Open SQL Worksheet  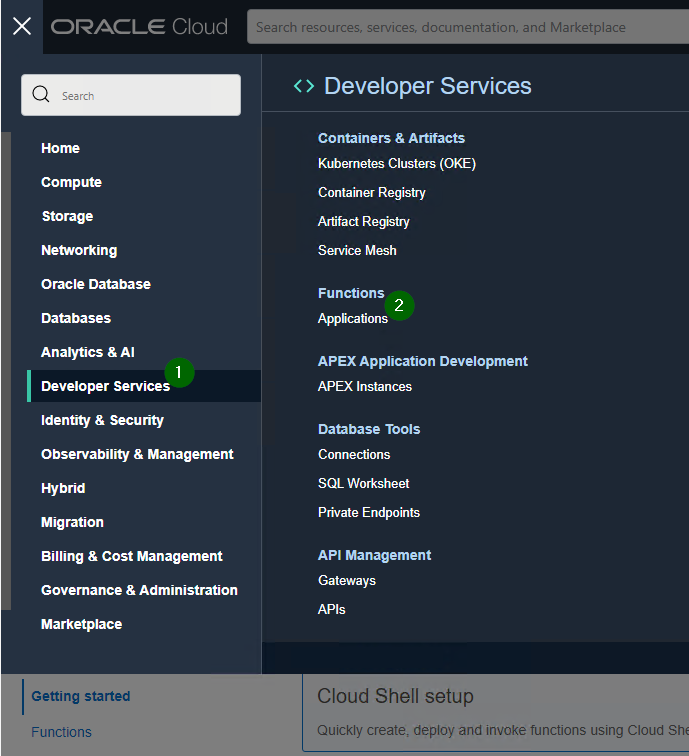pos(364,483)
